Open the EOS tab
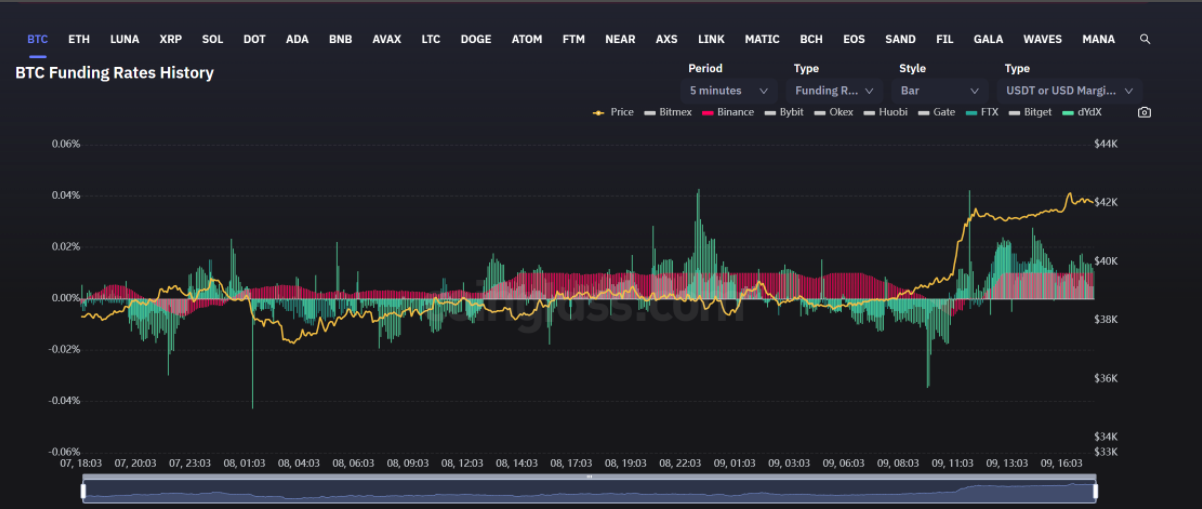The image size is (1202, 509). [x=854, y=39]
